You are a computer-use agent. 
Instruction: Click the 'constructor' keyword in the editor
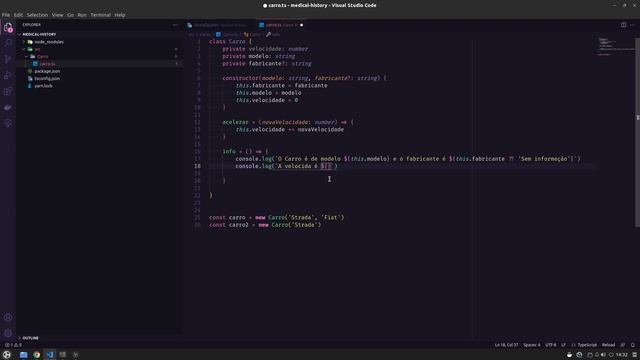(240, 78)
